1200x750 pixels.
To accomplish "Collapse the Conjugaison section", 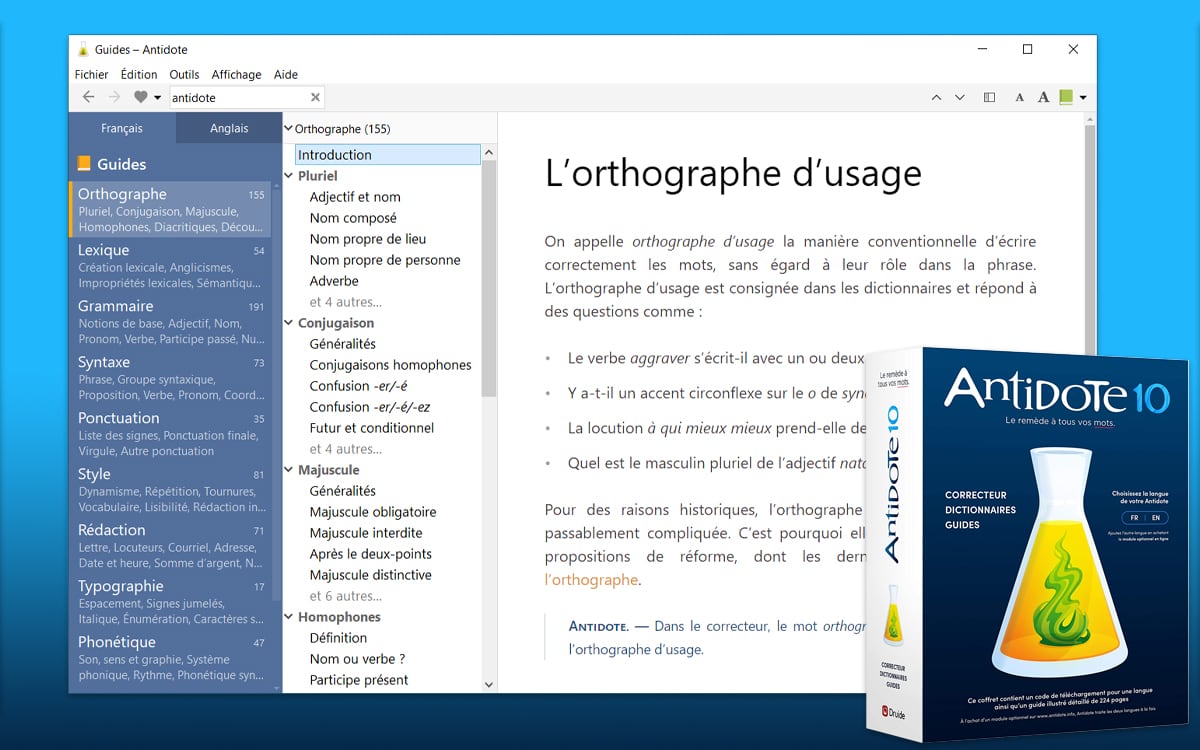I will (x=289, y=323).
